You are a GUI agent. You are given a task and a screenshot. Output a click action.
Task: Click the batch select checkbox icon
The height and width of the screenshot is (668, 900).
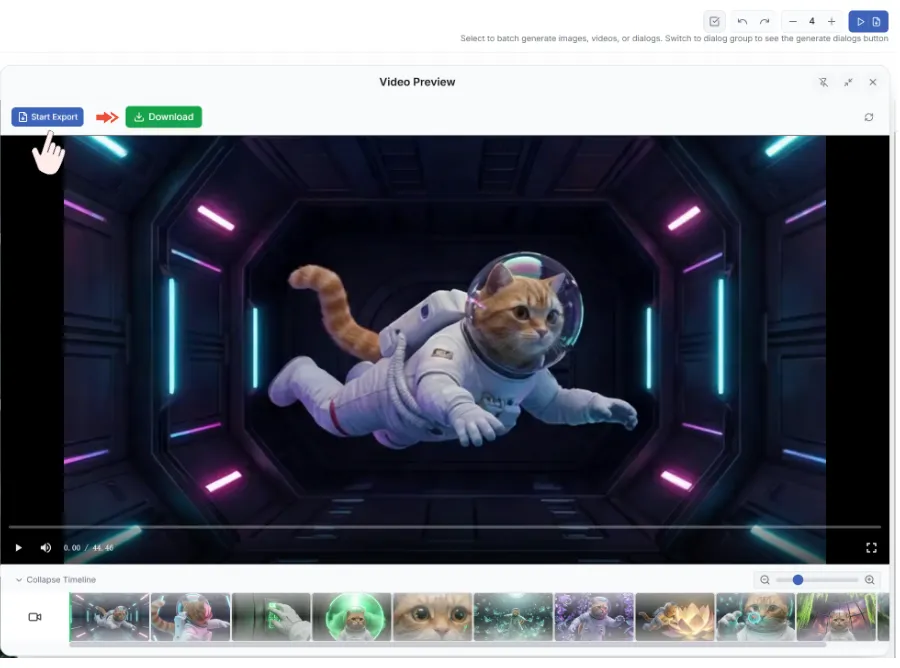coord(714,21)
